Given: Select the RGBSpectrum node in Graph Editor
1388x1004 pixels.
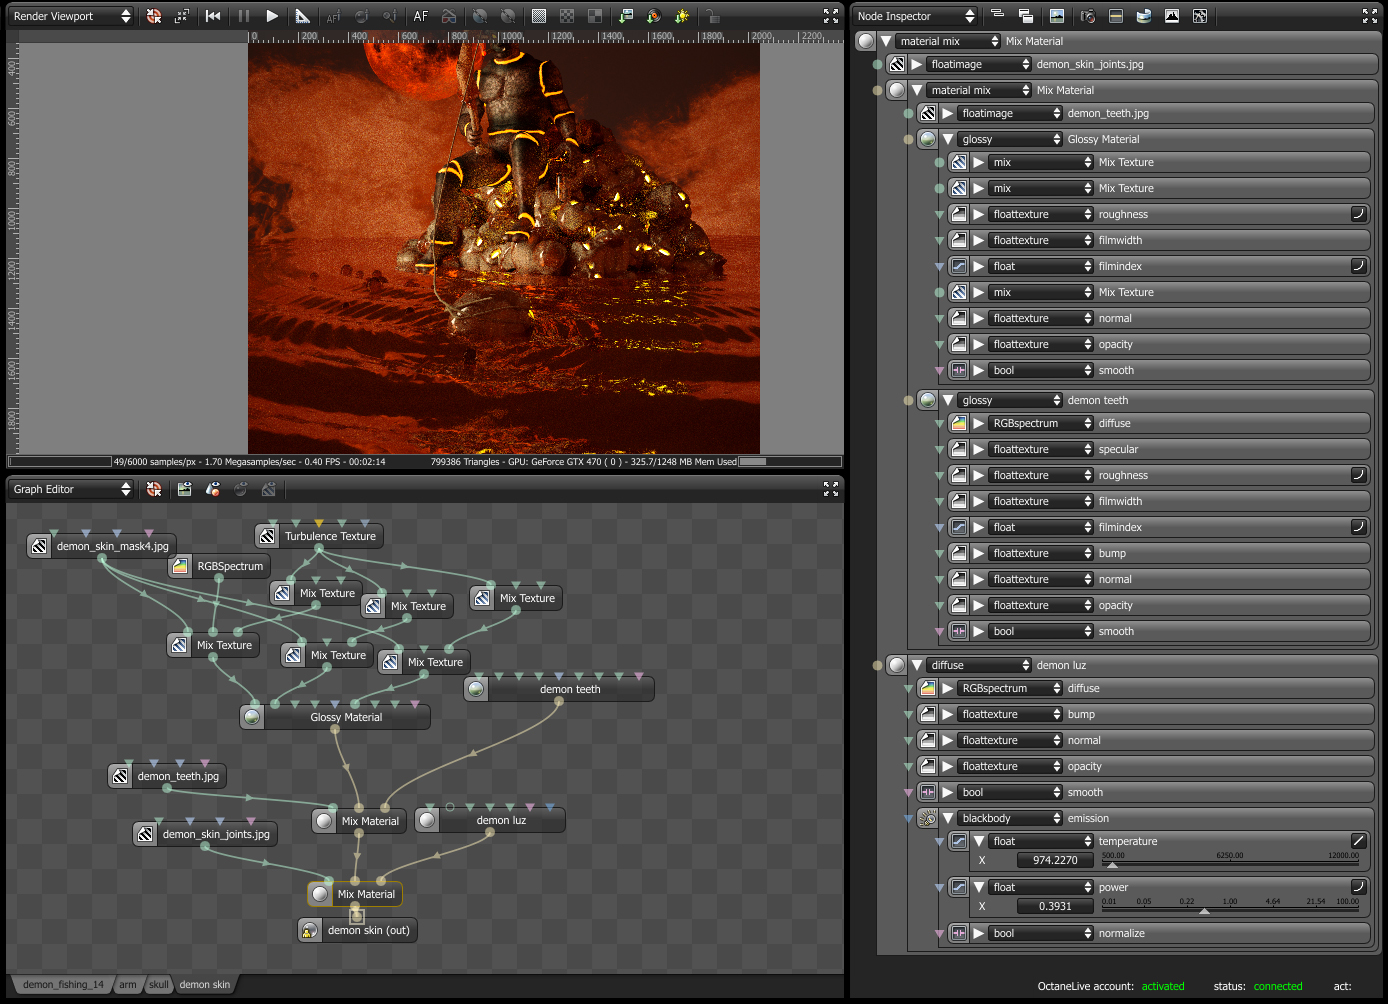Looking at the screenshot, I should [219, 566].
